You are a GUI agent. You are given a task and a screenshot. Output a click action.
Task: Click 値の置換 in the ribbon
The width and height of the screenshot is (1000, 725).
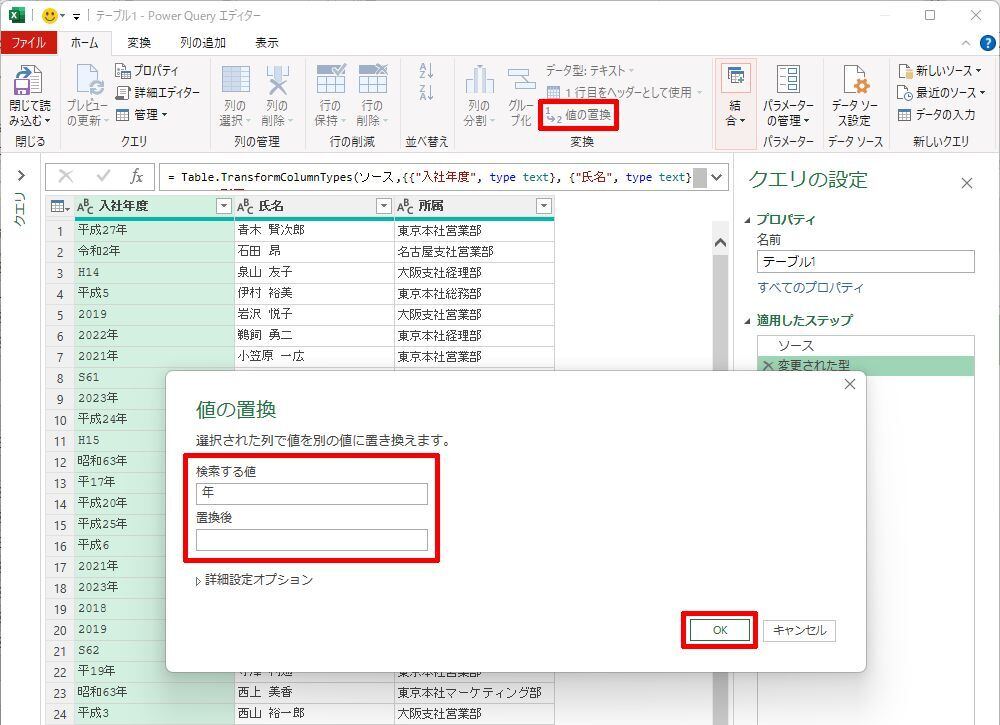[x=579, y=115]
